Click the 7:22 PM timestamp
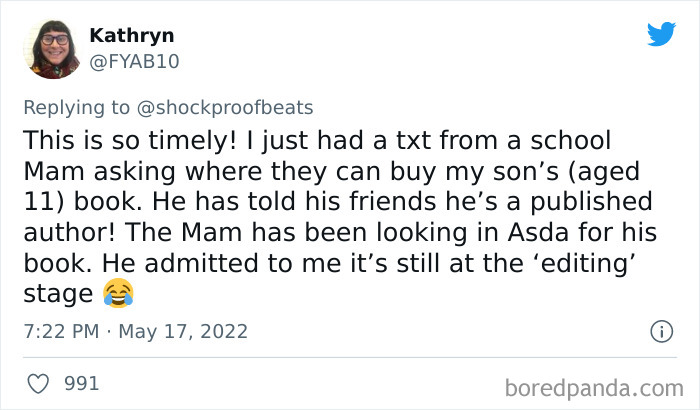 click(x=59, y=331)
